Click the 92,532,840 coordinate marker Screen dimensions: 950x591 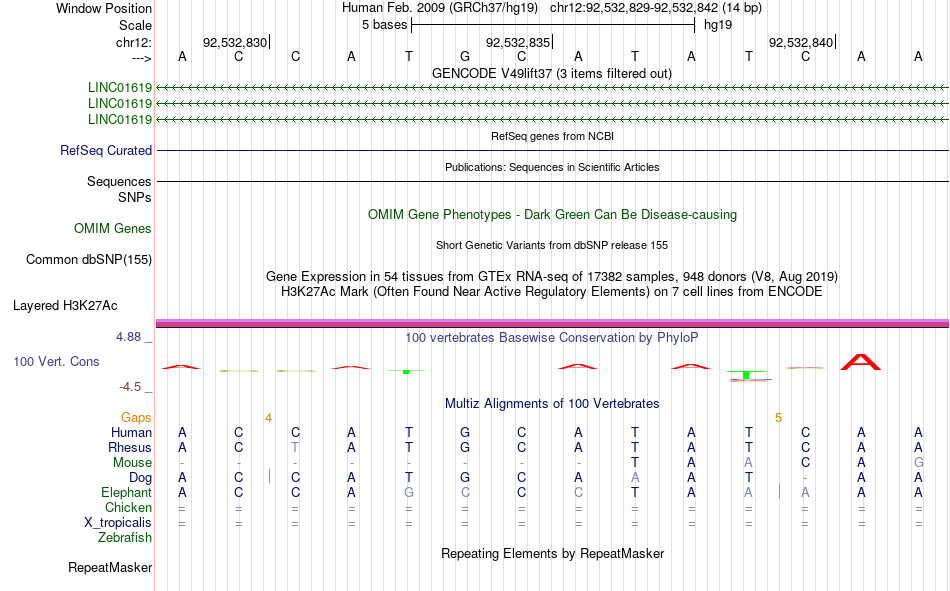[801, 42]
